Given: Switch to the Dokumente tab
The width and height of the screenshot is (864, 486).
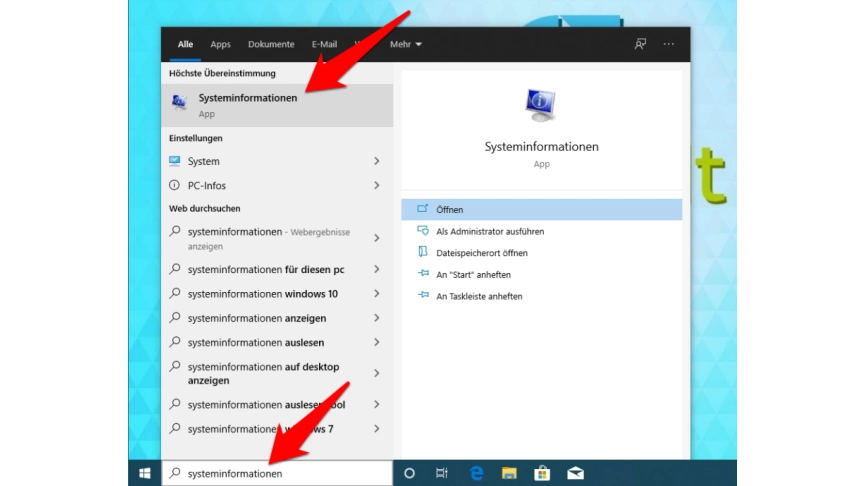Looking at the screenshot, I should pos(271,44).
